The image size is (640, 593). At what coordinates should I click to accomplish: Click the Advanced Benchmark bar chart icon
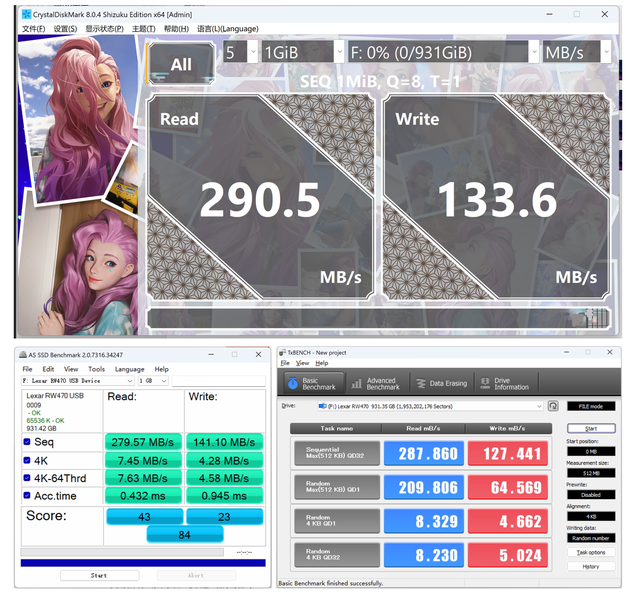[356, 384]
